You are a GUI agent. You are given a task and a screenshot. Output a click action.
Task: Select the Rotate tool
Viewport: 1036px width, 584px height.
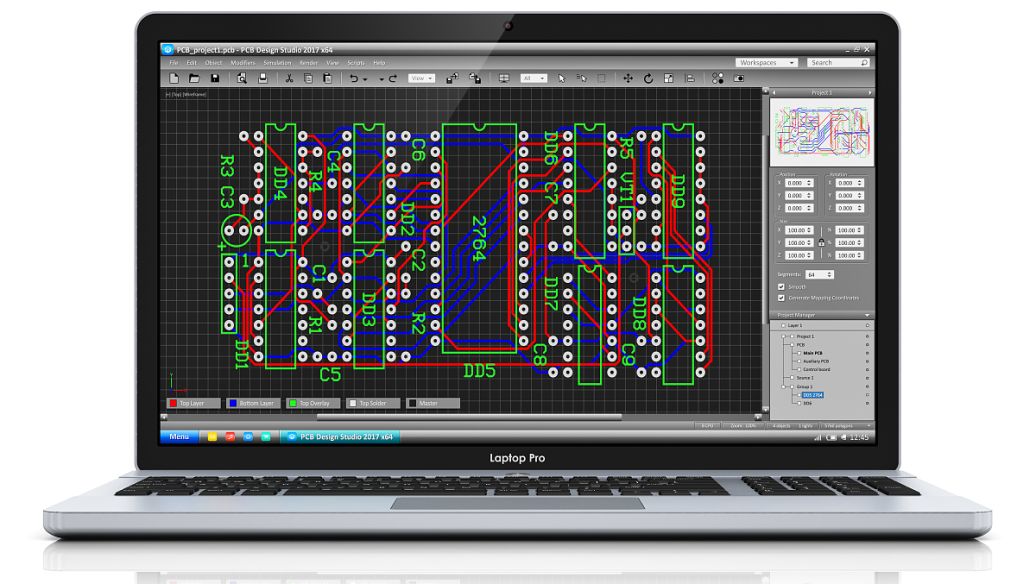(x=649, y=79)
